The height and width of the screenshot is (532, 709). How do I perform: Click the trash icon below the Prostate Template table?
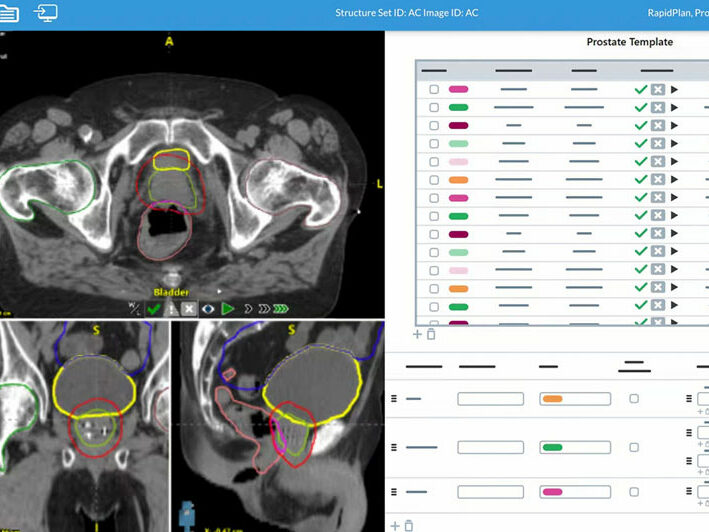coord(431,334)
